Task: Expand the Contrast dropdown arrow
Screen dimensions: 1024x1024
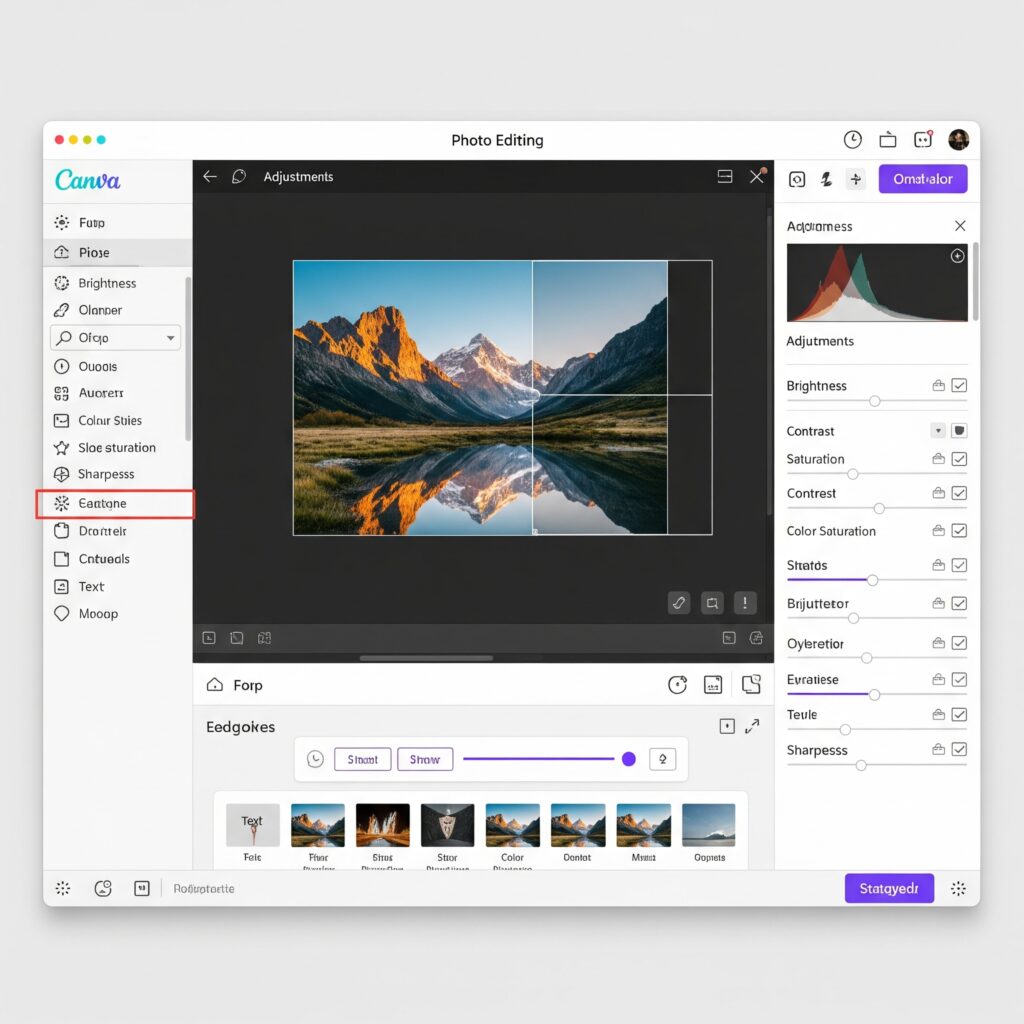Action: point(938,430)
